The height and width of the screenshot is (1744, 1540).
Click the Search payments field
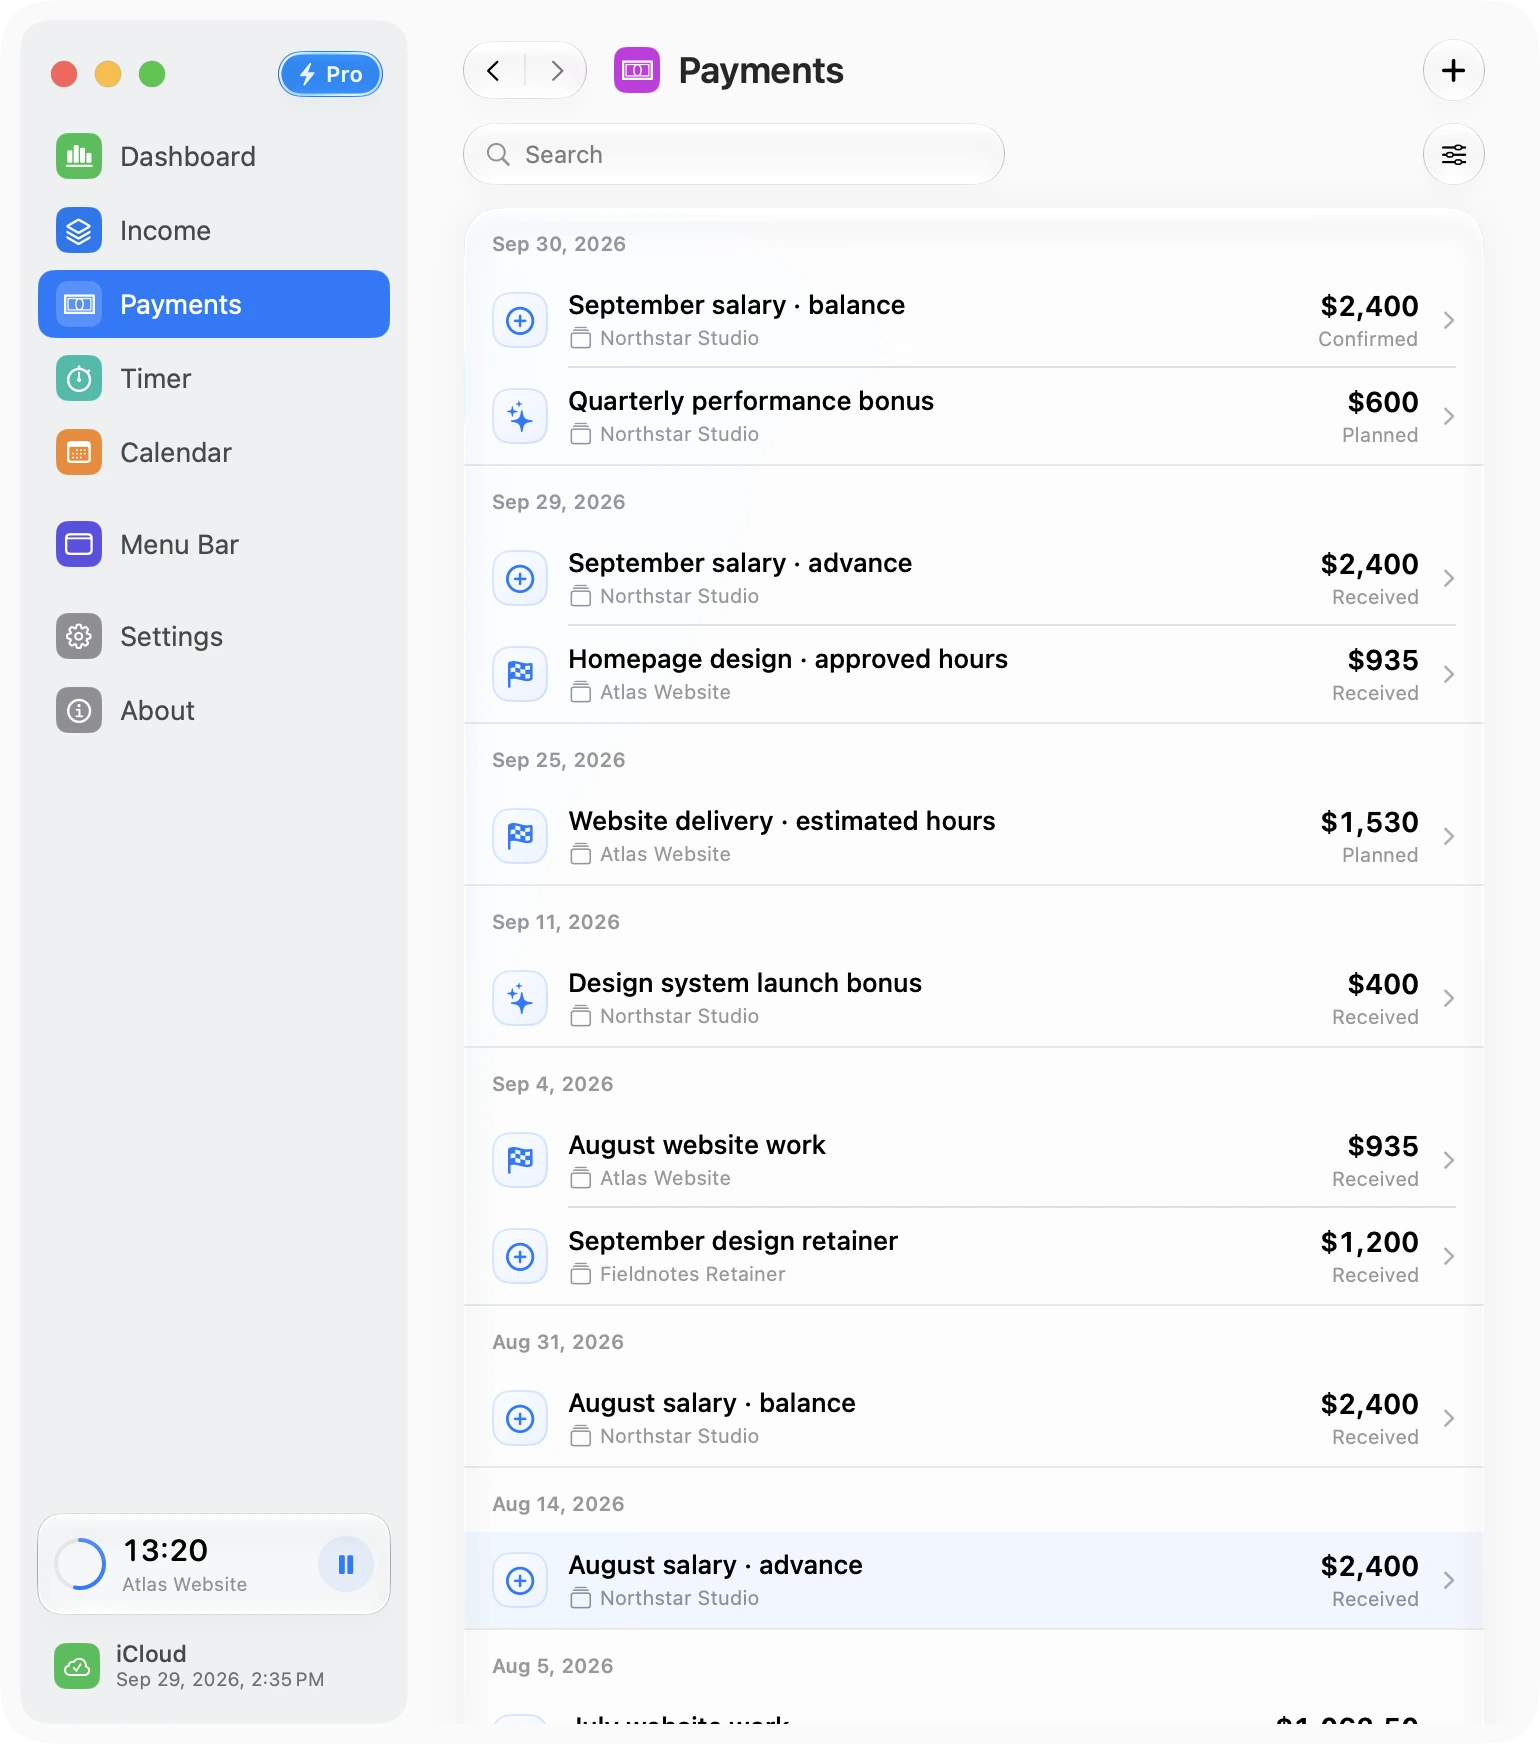click(x=734, y=154)
